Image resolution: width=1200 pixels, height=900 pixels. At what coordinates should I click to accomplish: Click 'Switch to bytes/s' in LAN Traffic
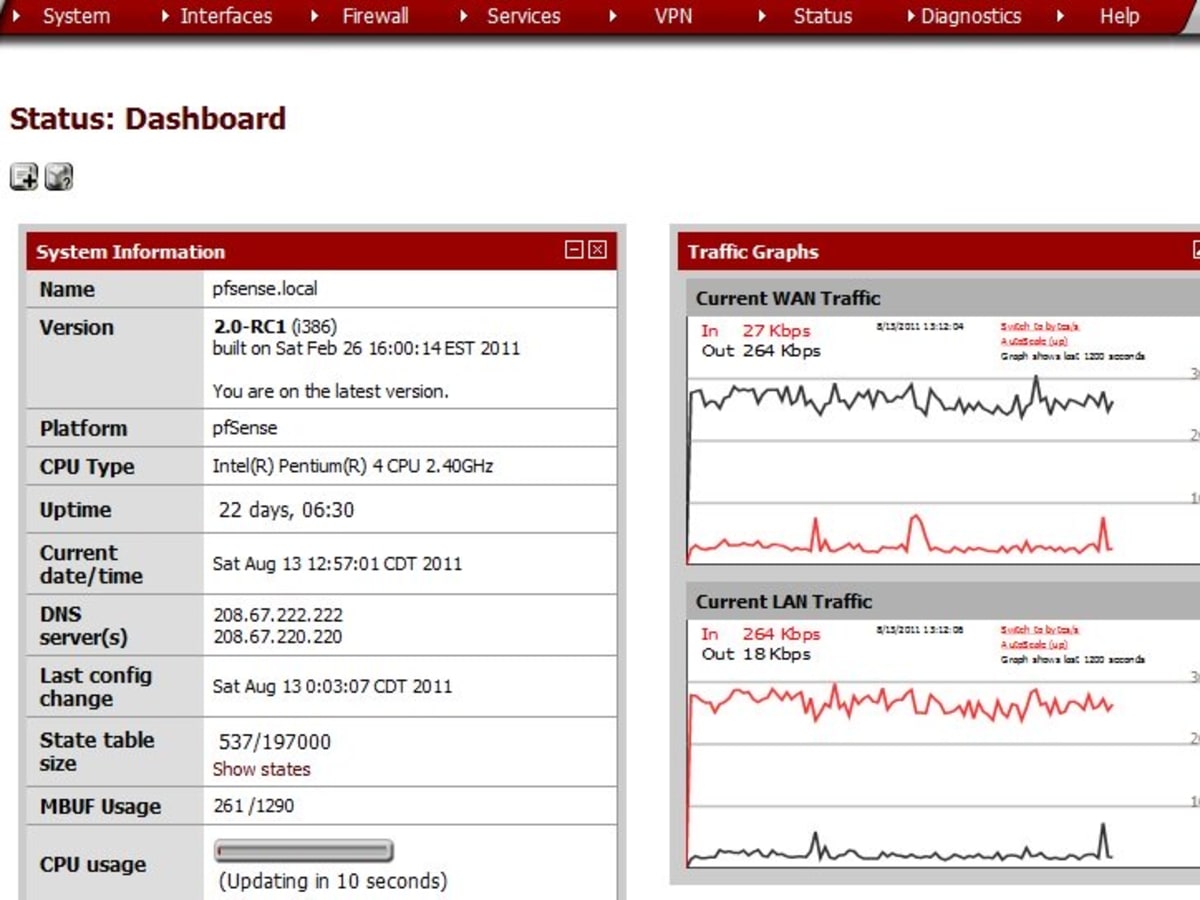pyautogui.click(x=1040, y=630)
